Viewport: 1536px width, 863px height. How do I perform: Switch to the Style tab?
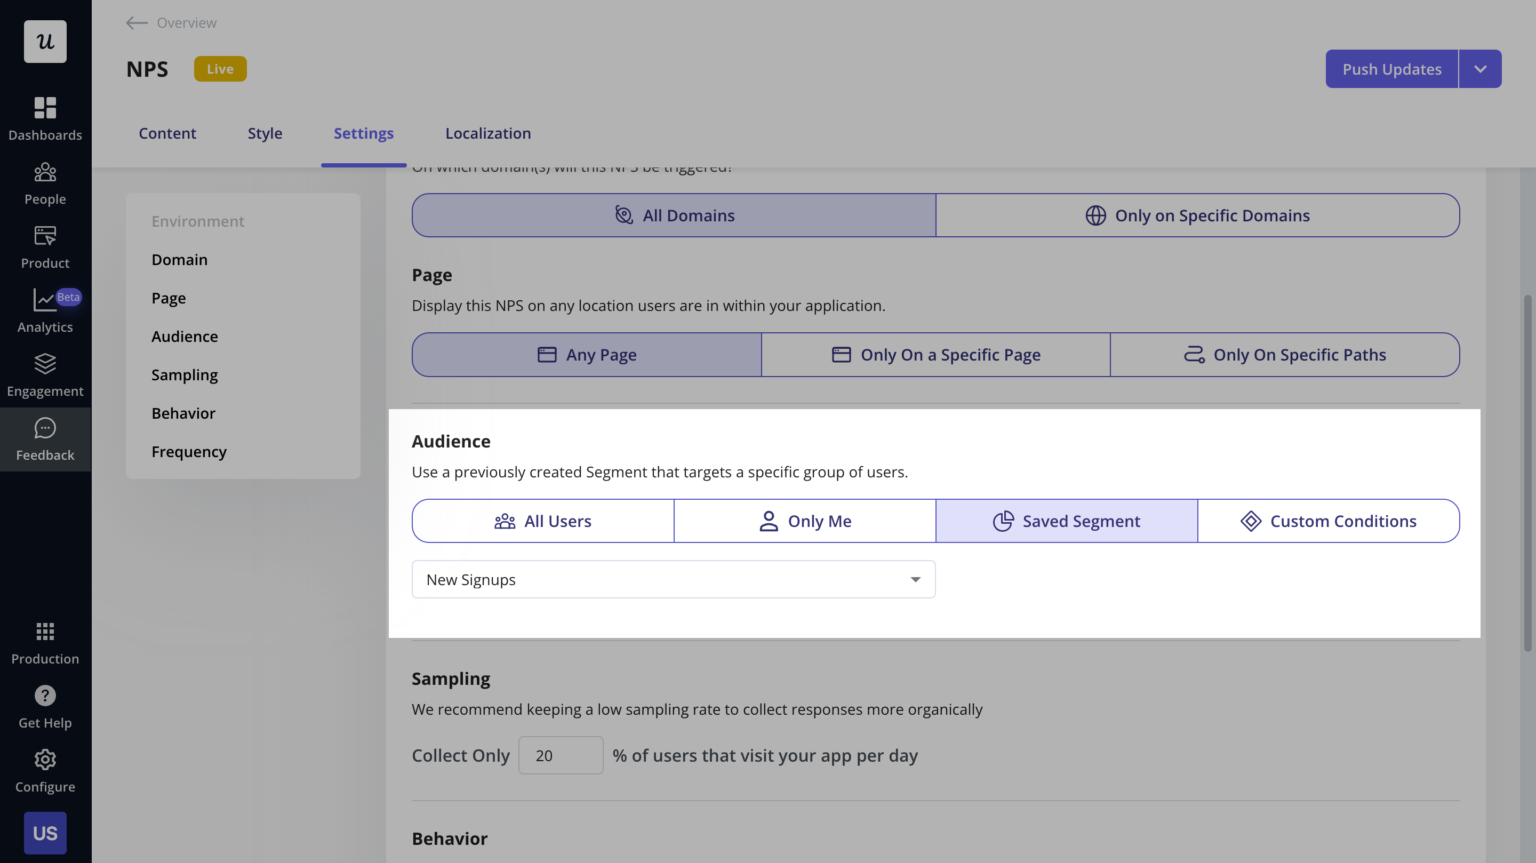[264, 133]
